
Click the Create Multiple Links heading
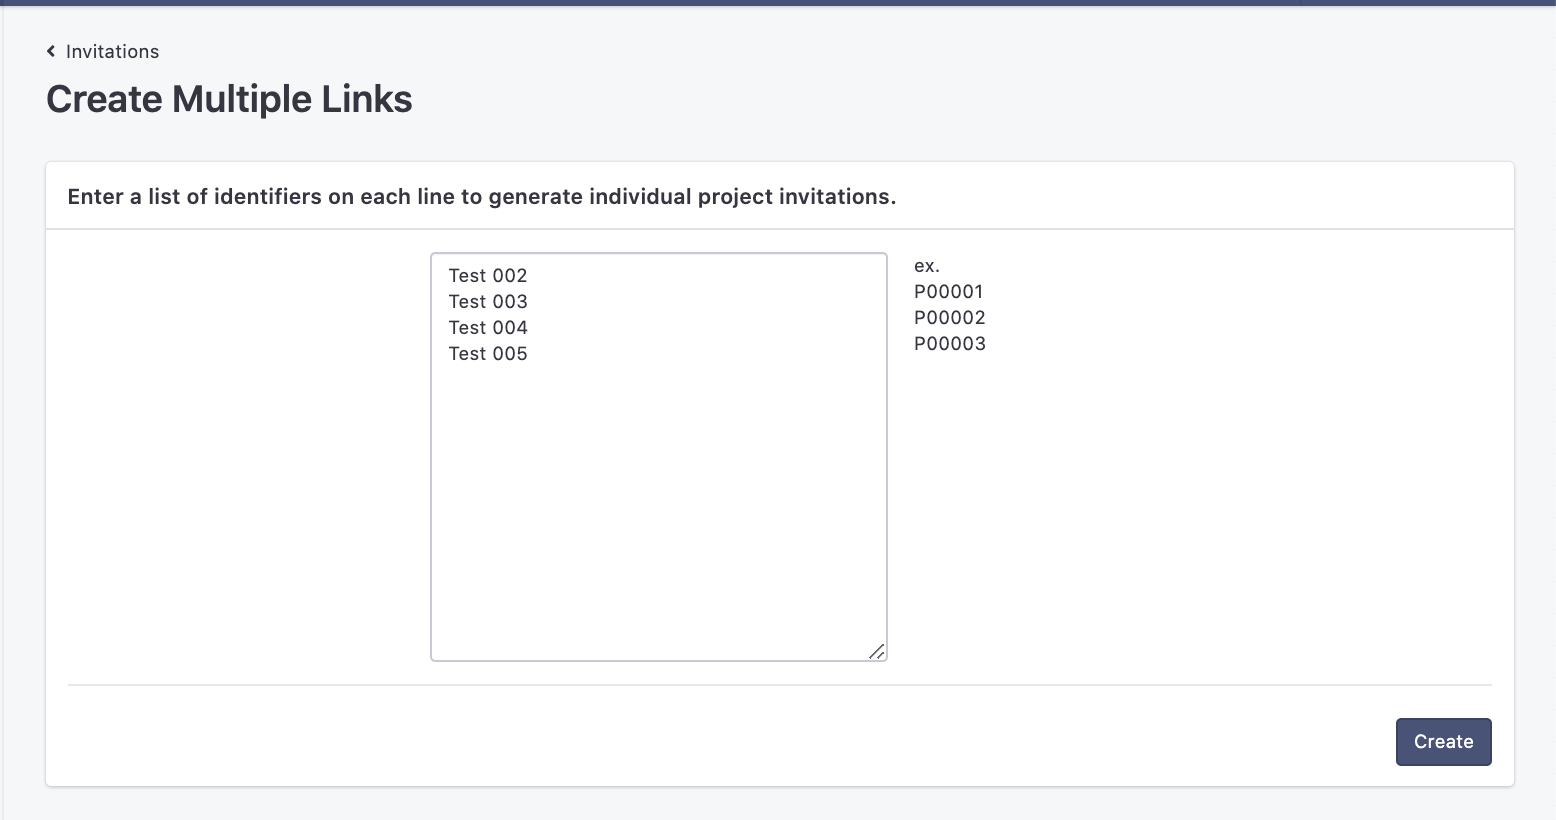[229, 99]
